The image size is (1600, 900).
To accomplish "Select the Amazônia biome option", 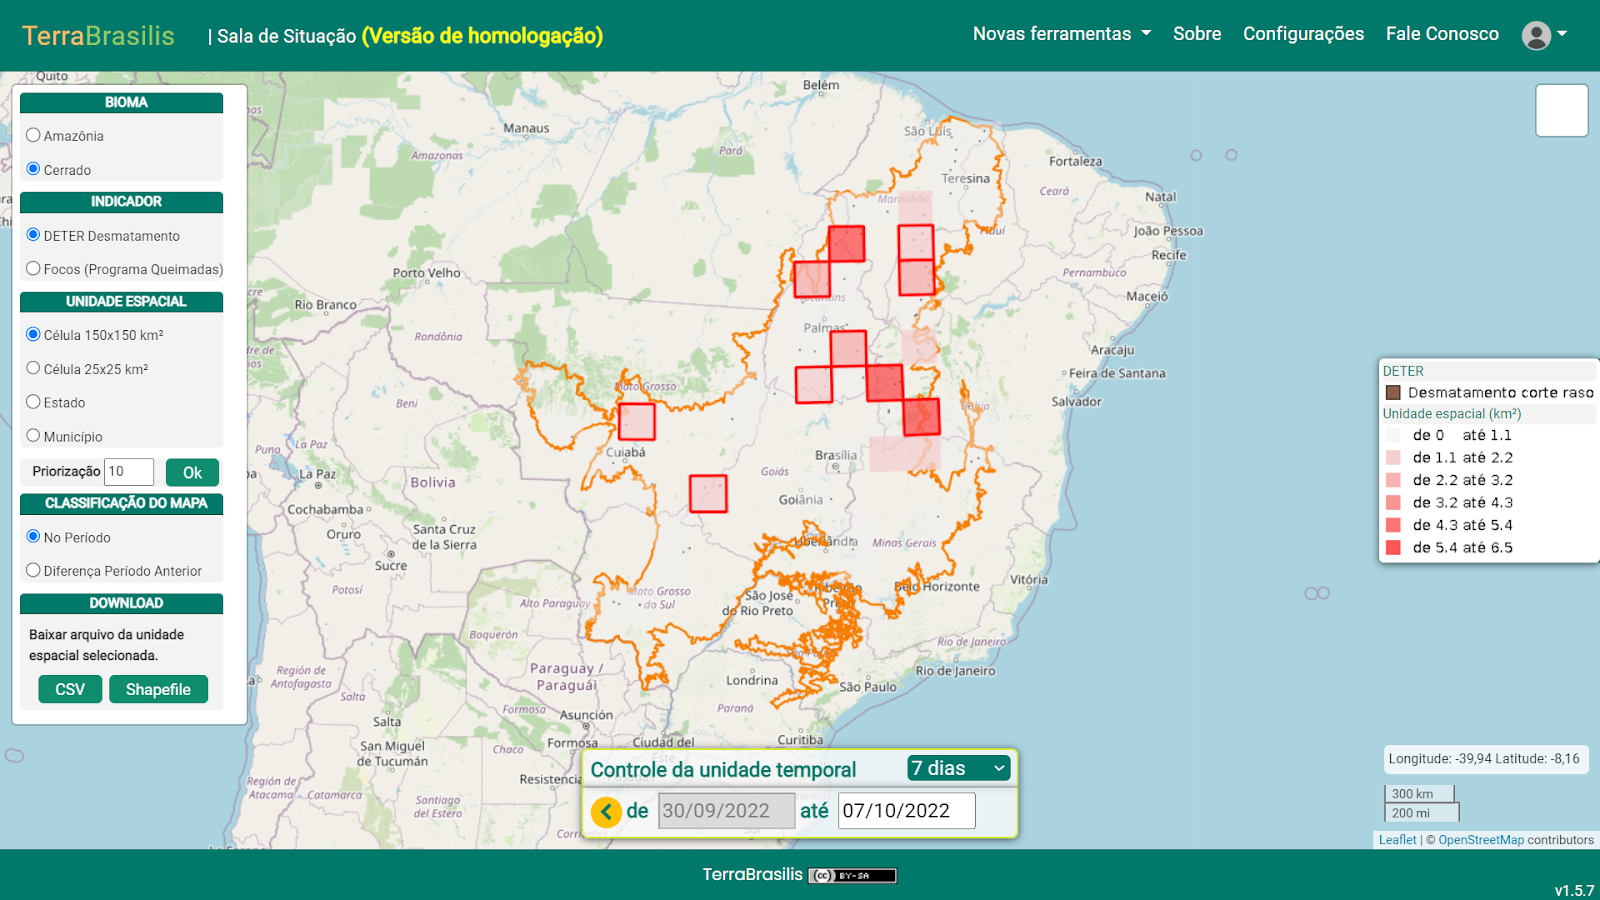I will coord(34,135).
